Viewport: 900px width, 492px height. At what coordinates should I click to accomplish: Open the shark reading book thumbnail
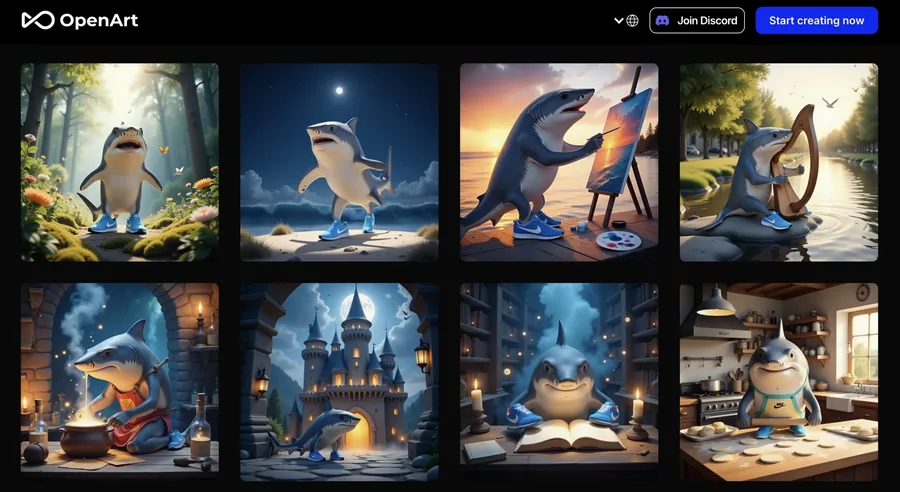559,382
